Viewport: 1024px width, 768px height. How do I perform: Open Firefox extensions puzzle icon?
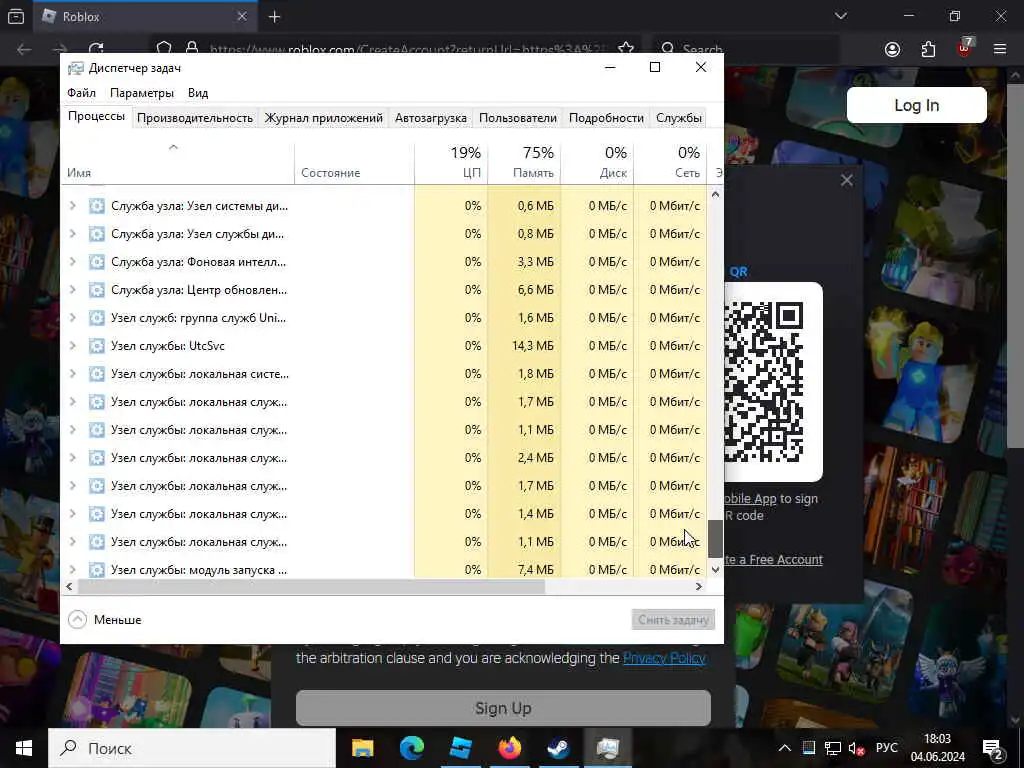coord(928,50)
